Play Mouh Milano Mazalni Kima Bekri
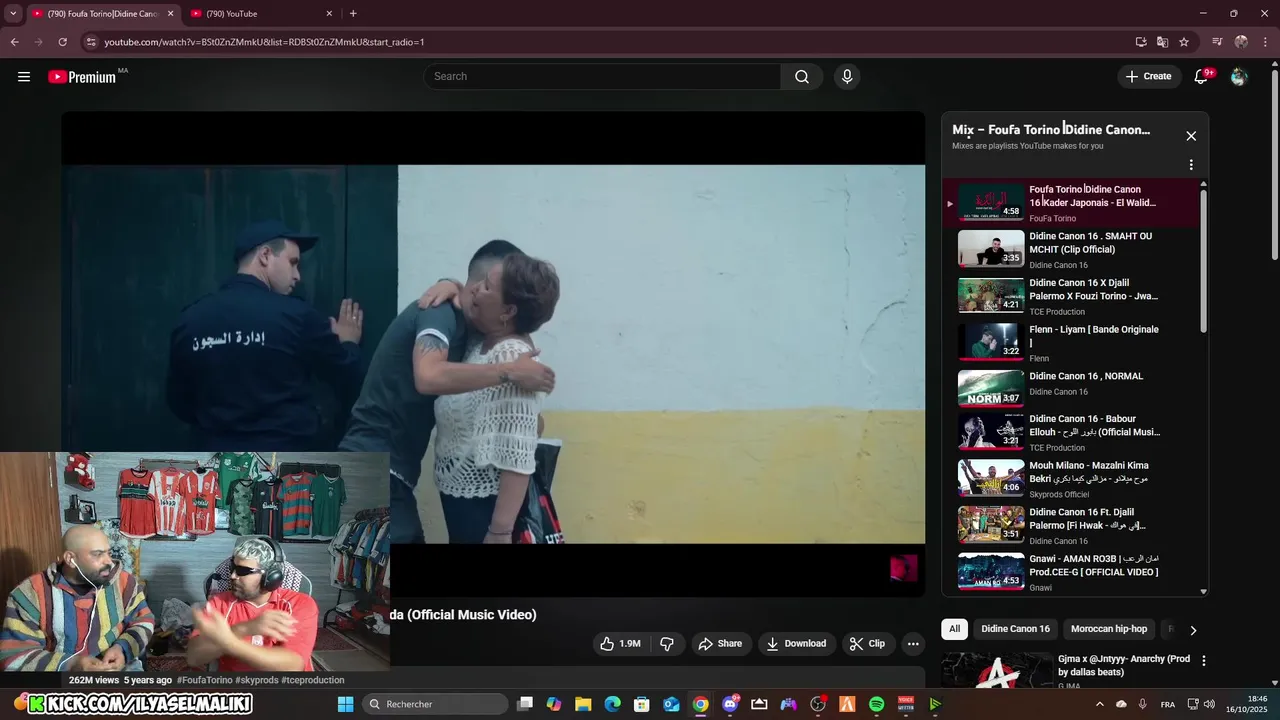Screen dimensions: 1280x720 (x=1068, y=479)
